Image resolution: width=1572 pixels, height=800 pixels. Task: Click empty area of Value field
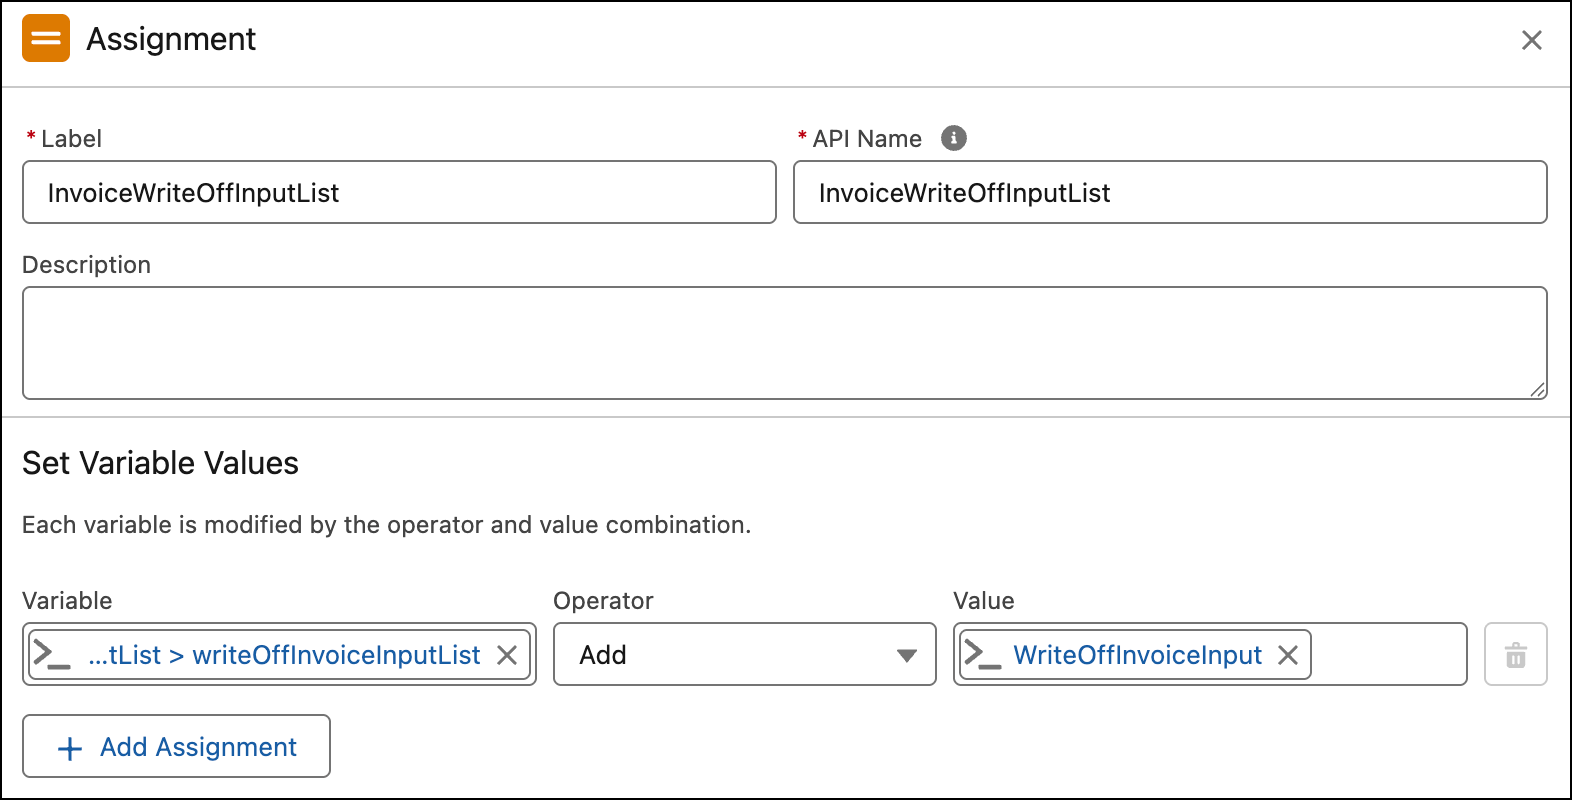(1388, 654)
